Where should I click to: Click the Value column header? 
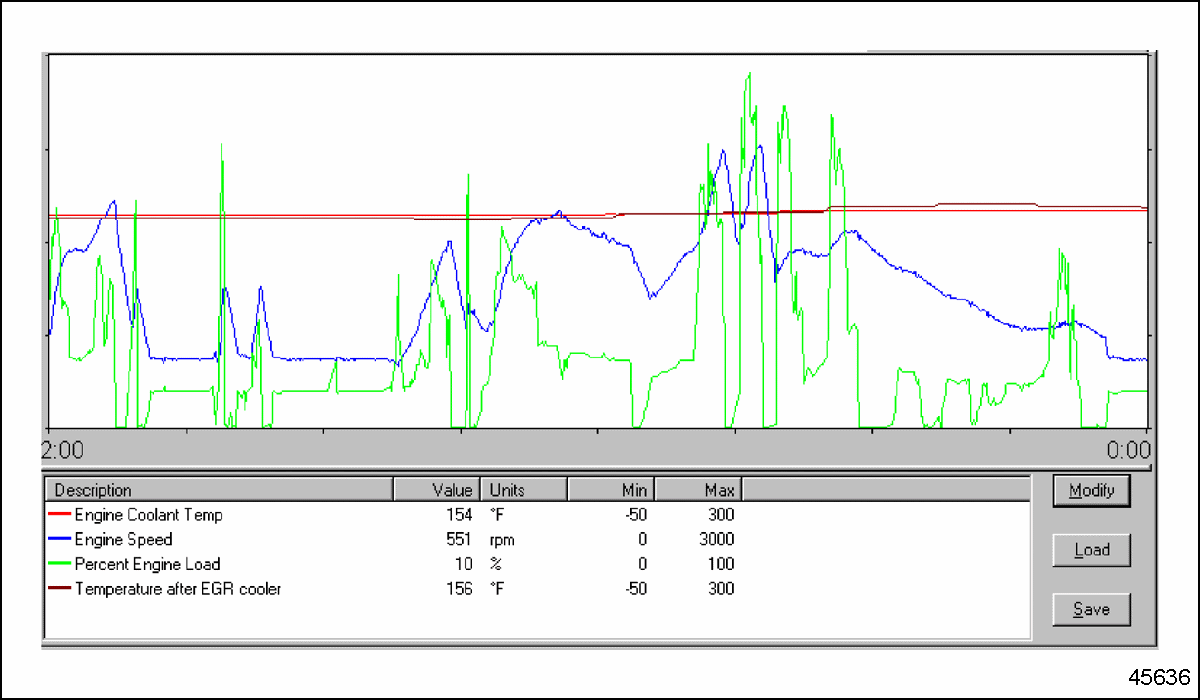(436, 490)
